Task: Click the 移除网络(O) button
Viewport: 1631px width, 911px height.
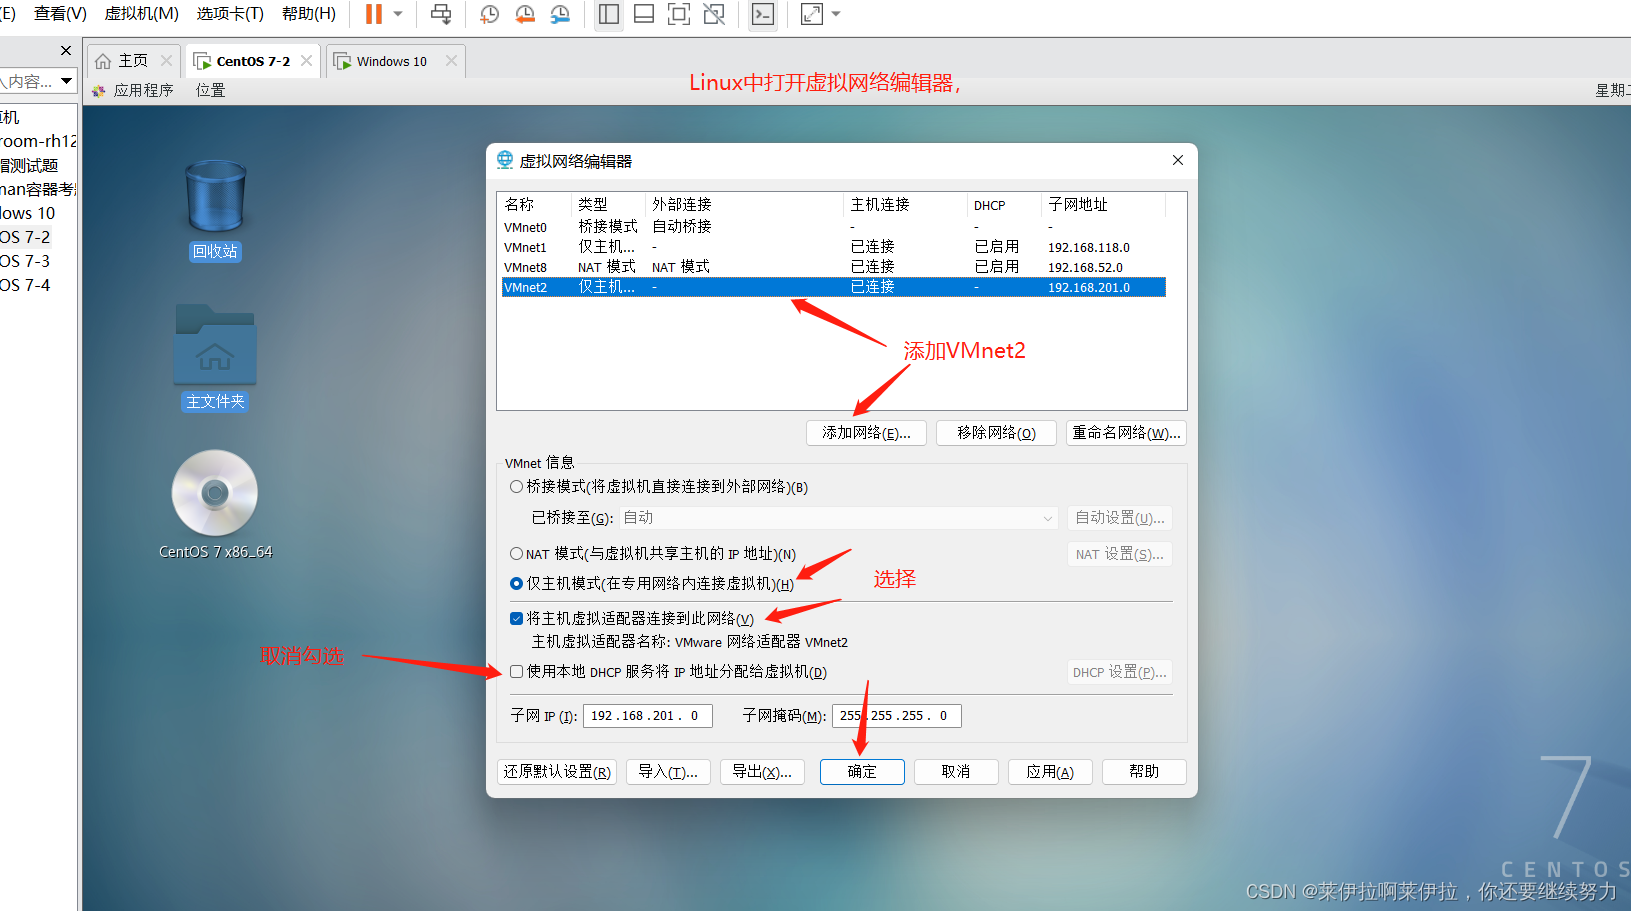Action: 996,433
